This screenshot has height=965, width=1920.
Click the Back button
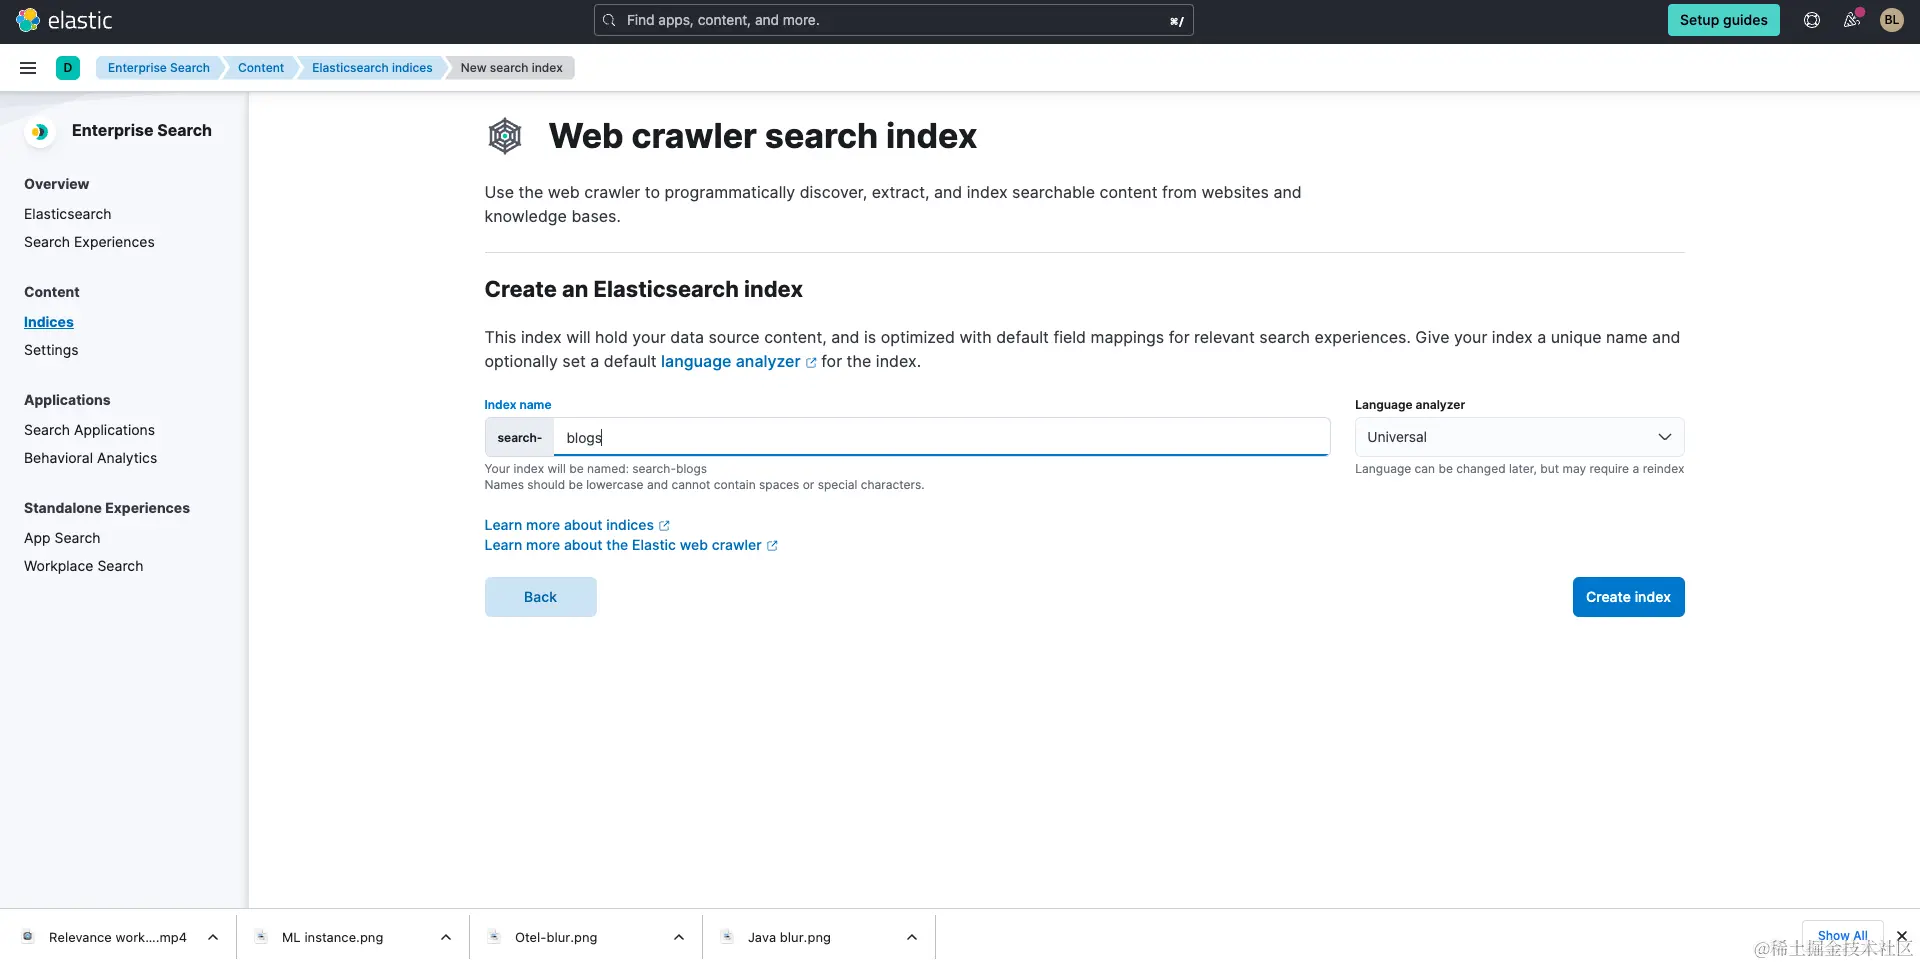point(540,597)
